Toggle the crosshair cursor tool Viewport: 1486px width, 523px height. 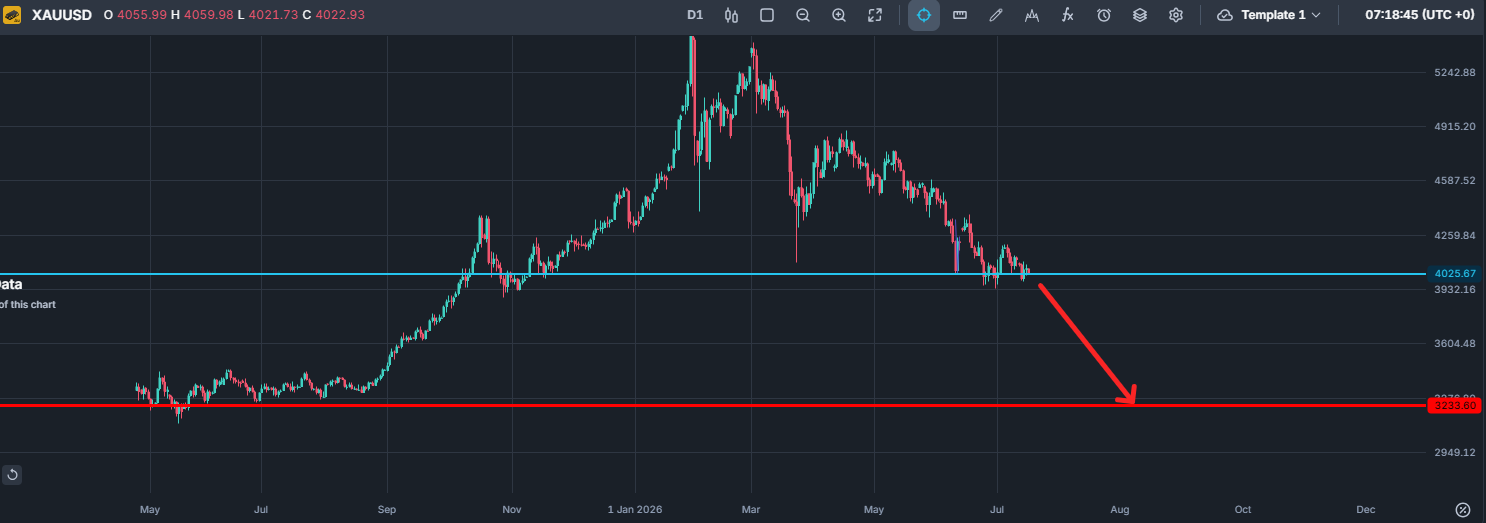tap(924, 15)
